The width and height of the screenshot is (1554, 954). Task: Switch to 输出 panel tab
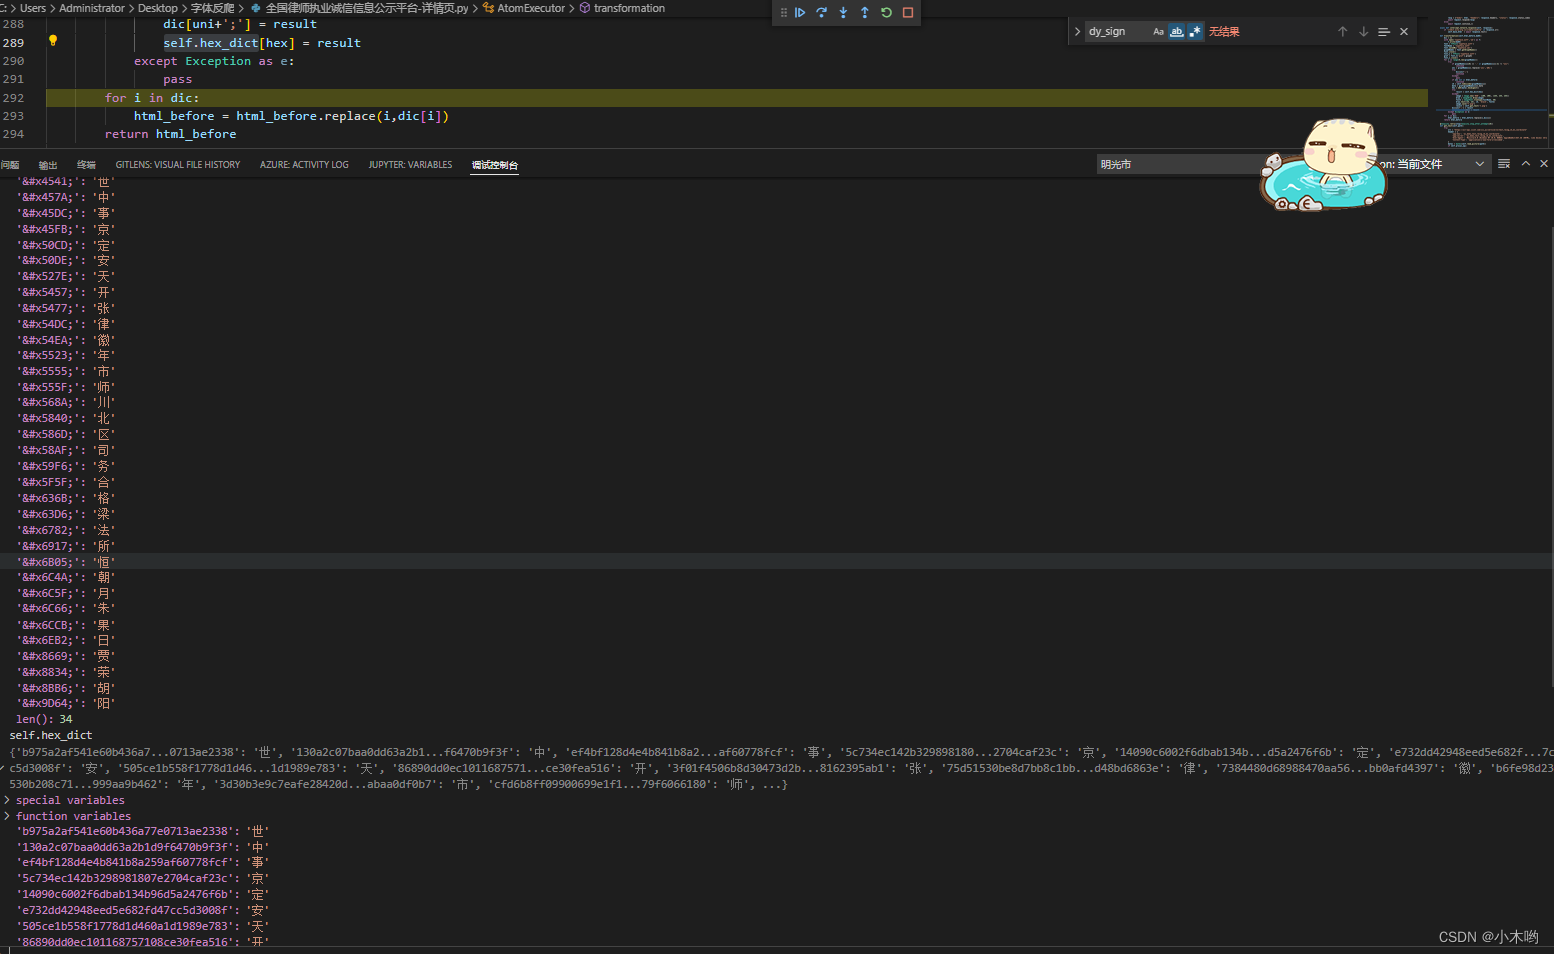point(48,165)
